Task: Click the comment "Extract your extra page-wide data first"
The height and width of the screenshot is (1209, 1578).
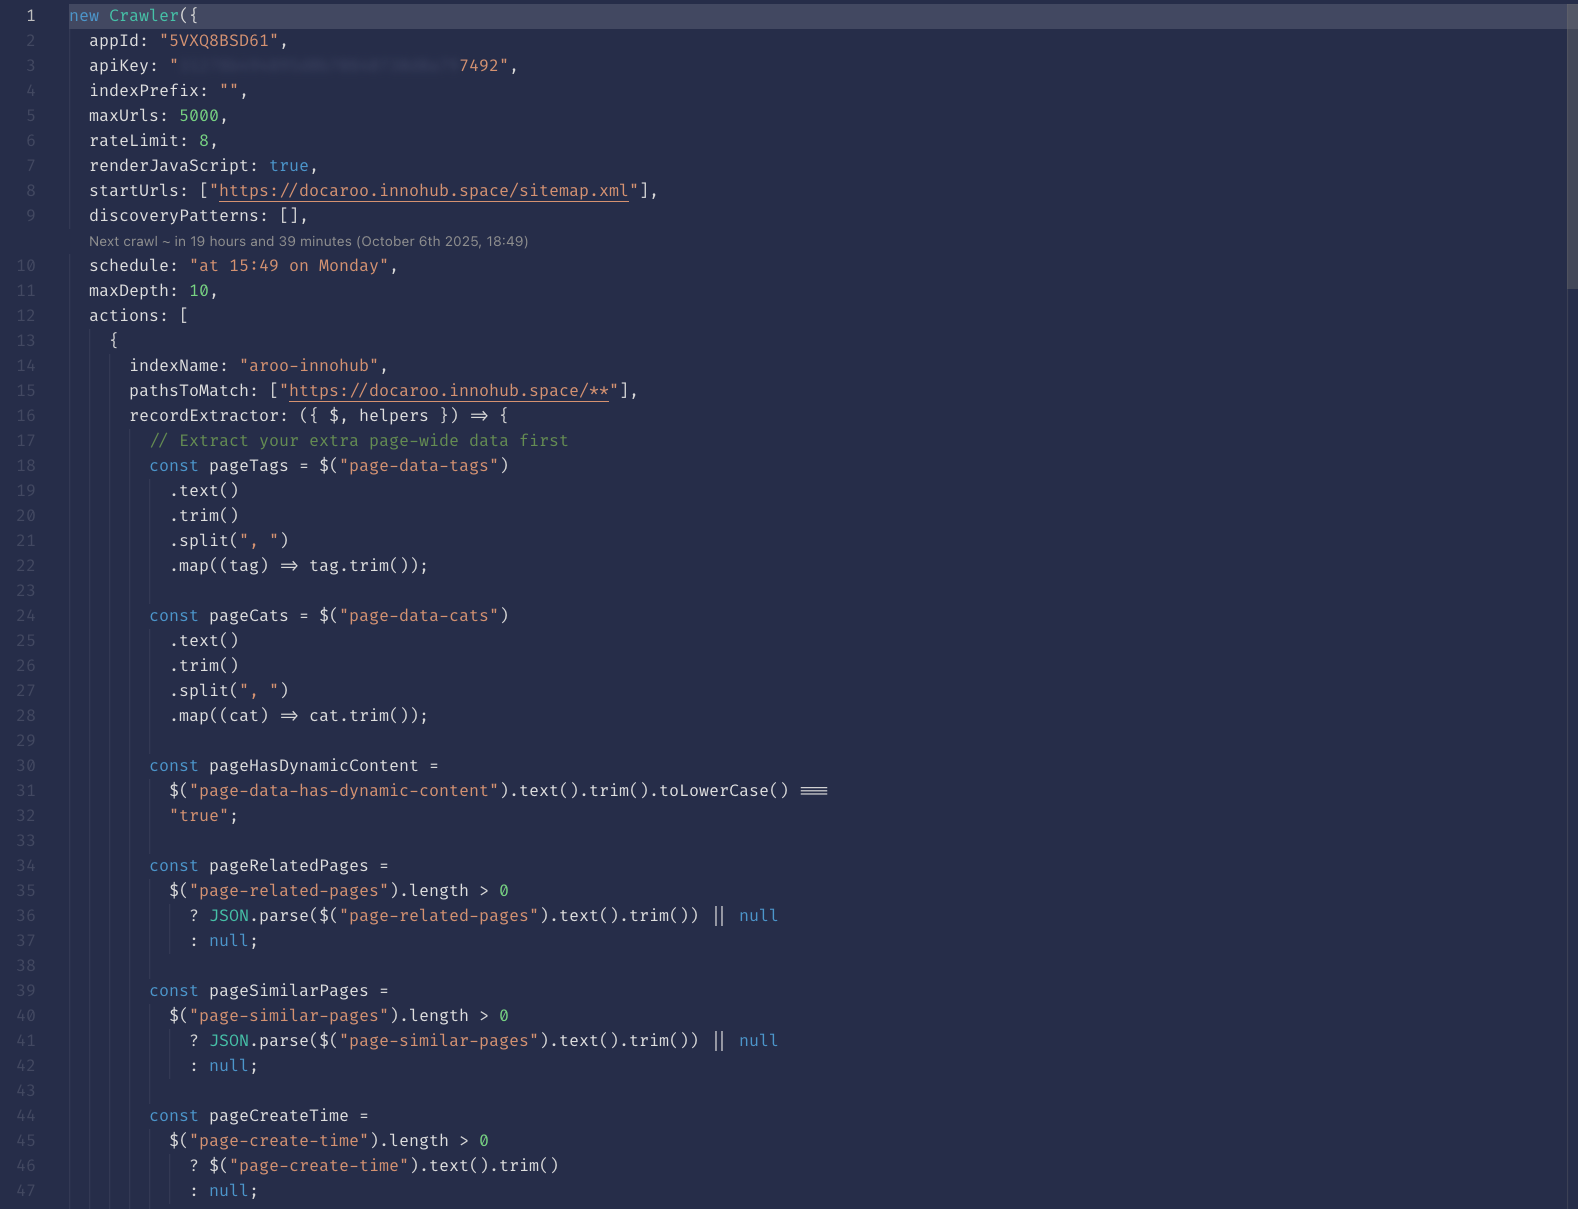Action: click(x=359, y=441)
